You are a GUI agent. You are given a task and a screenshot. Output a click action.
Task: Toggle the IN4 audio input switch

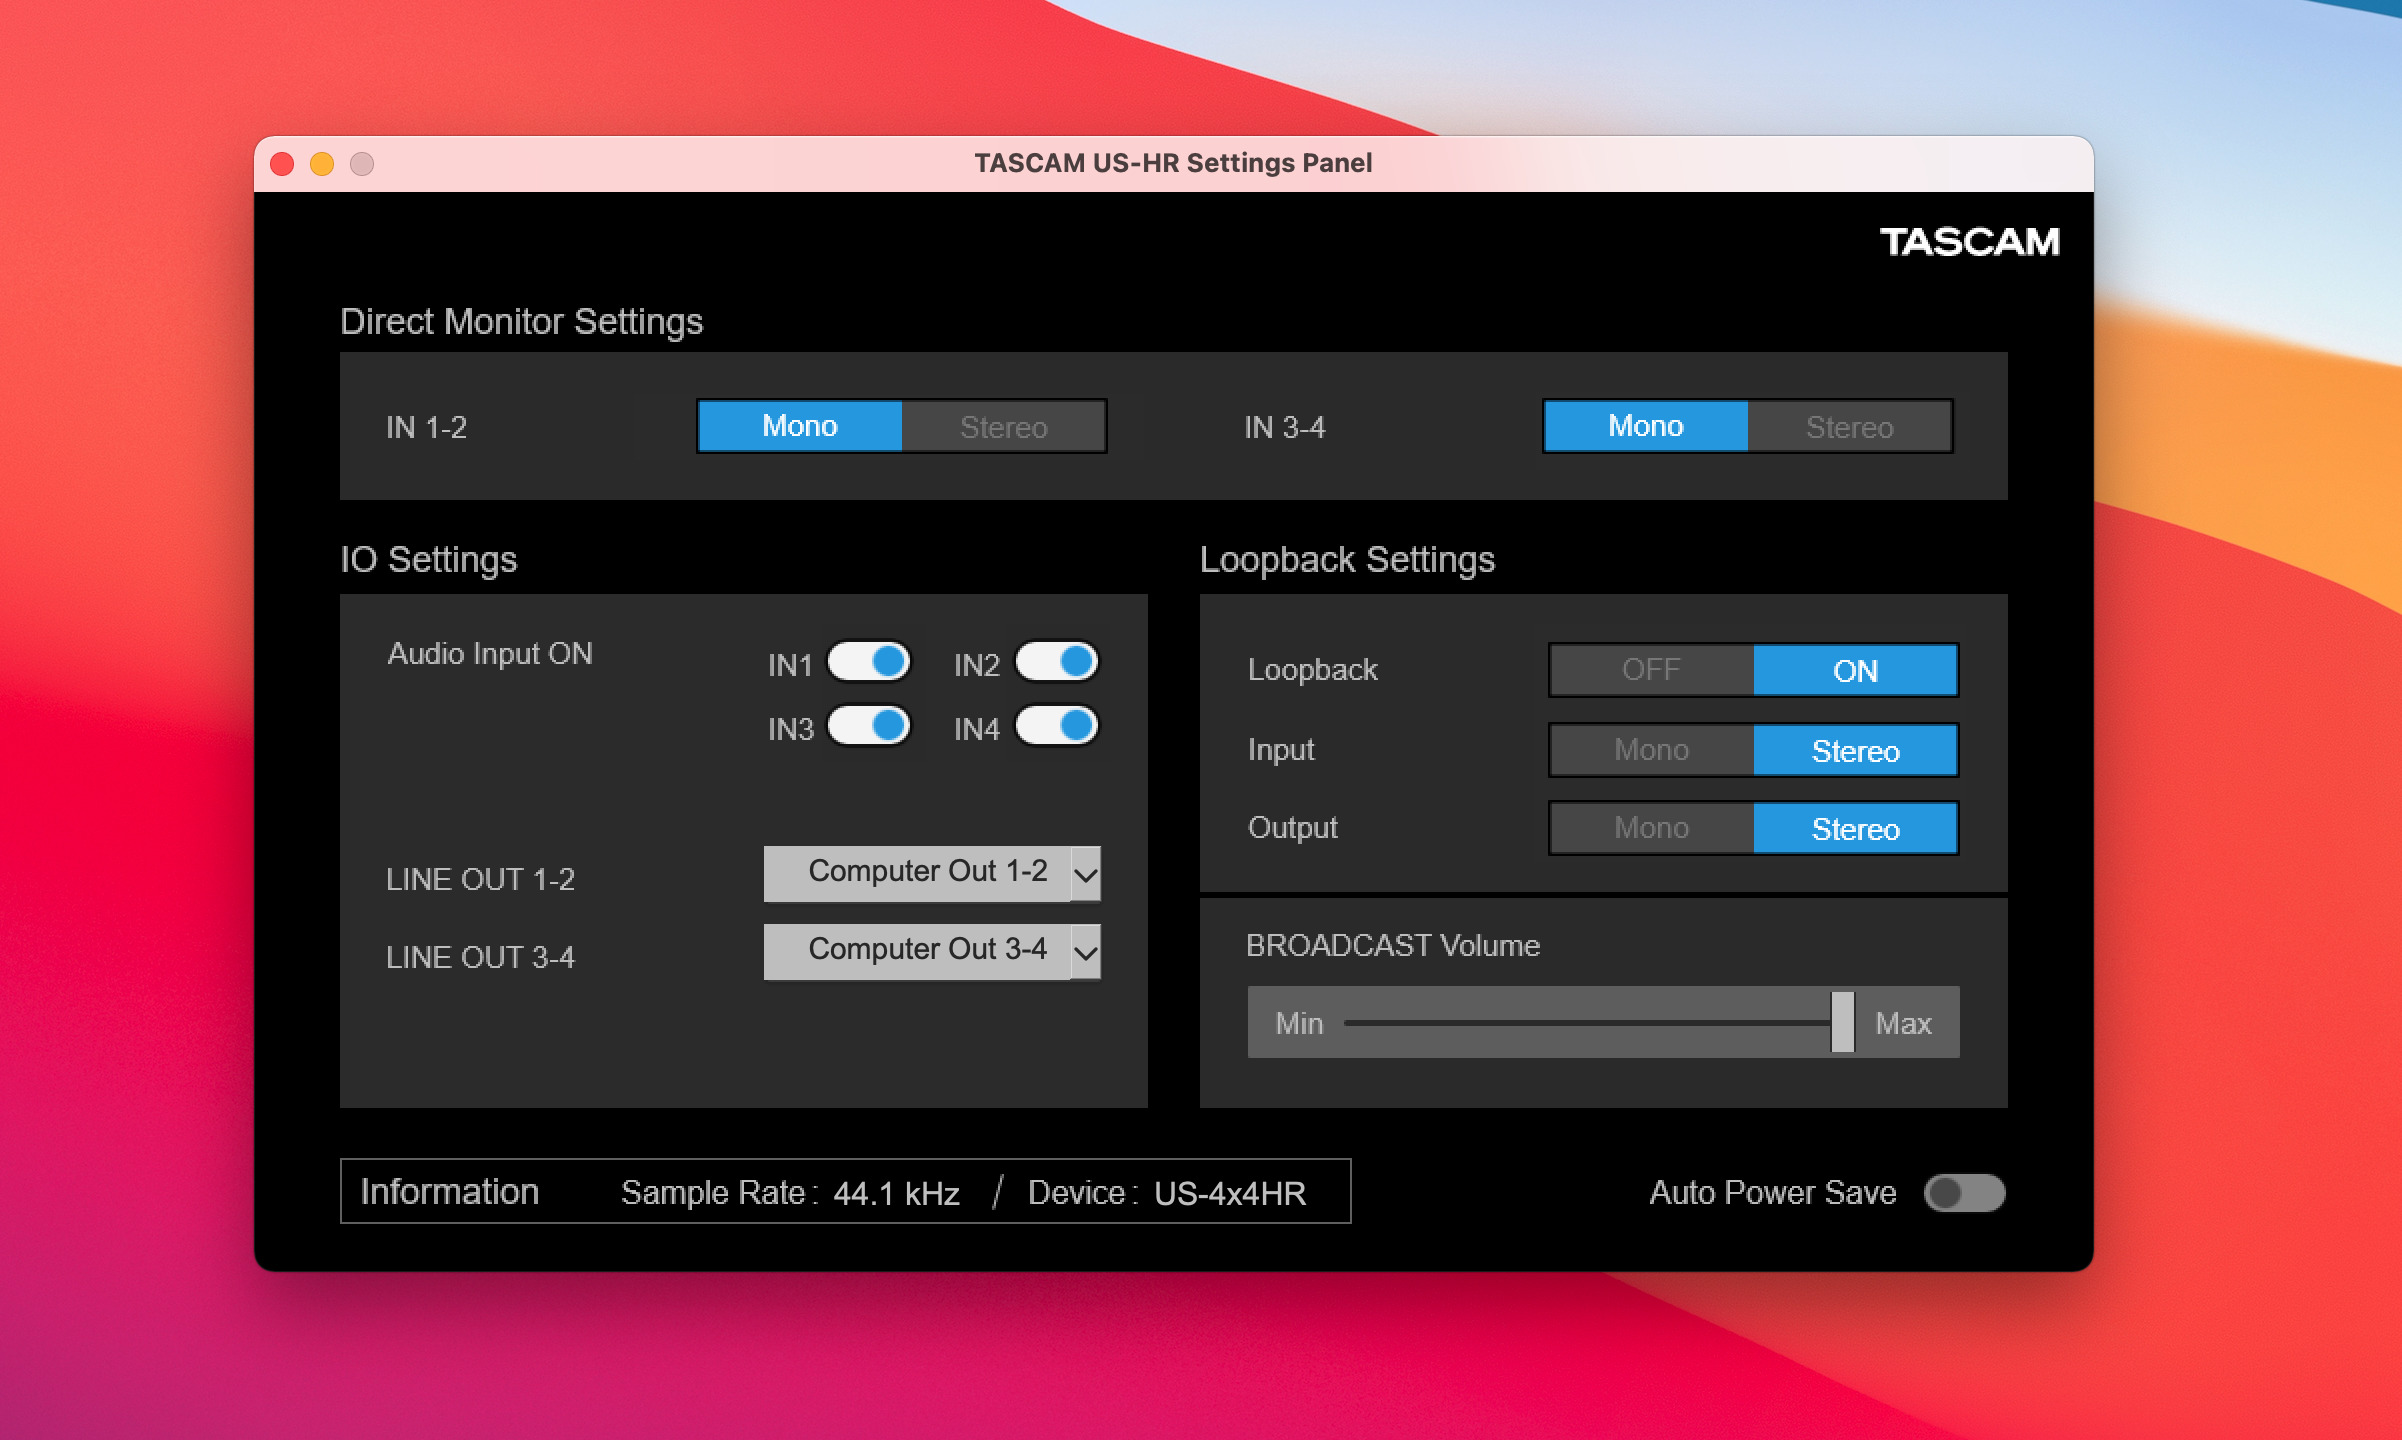point(1057,726)
